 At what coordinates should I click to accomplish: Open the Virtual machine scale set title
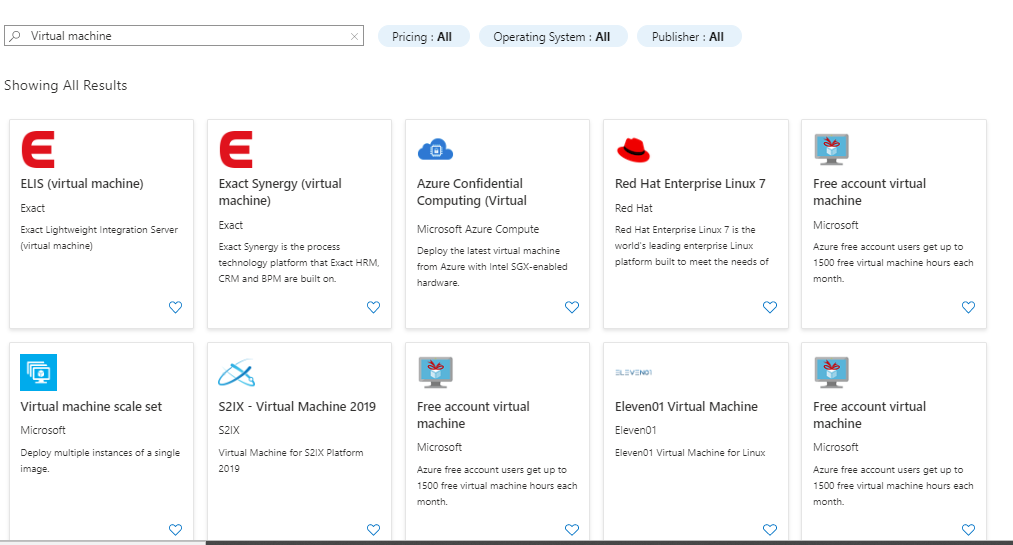[x=91, y=407]
